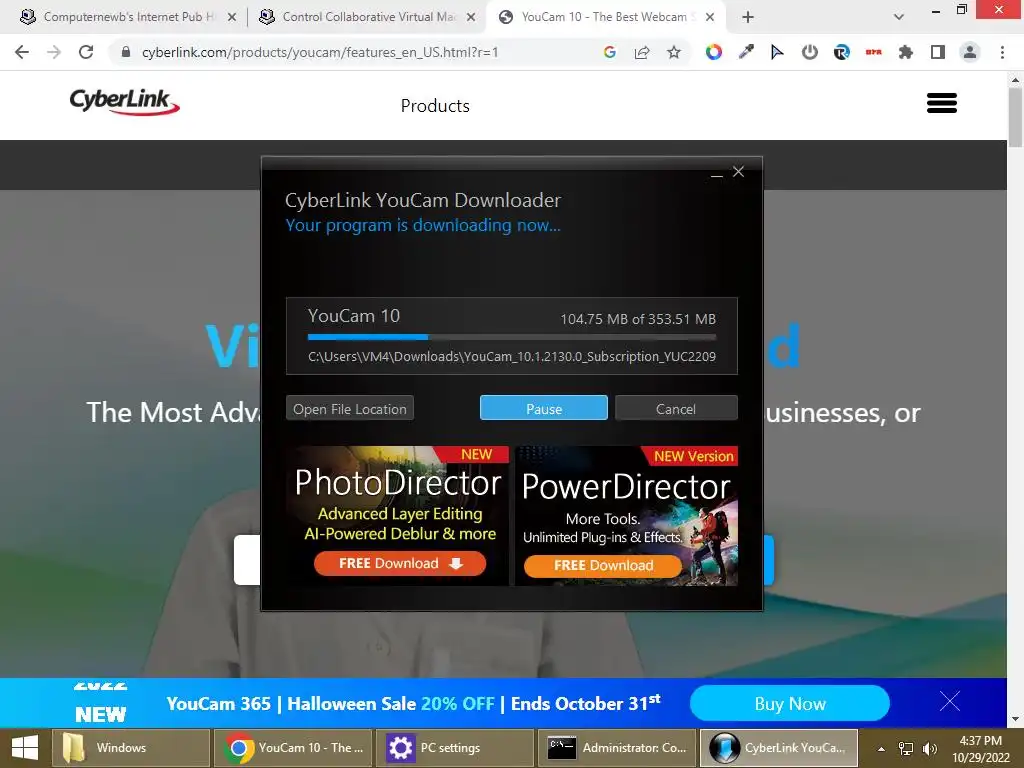This screenshot has height=768, width=1024.
Task: Click Buy Now in sale banner
Action: pyautogui.click(x=790, y=703)
